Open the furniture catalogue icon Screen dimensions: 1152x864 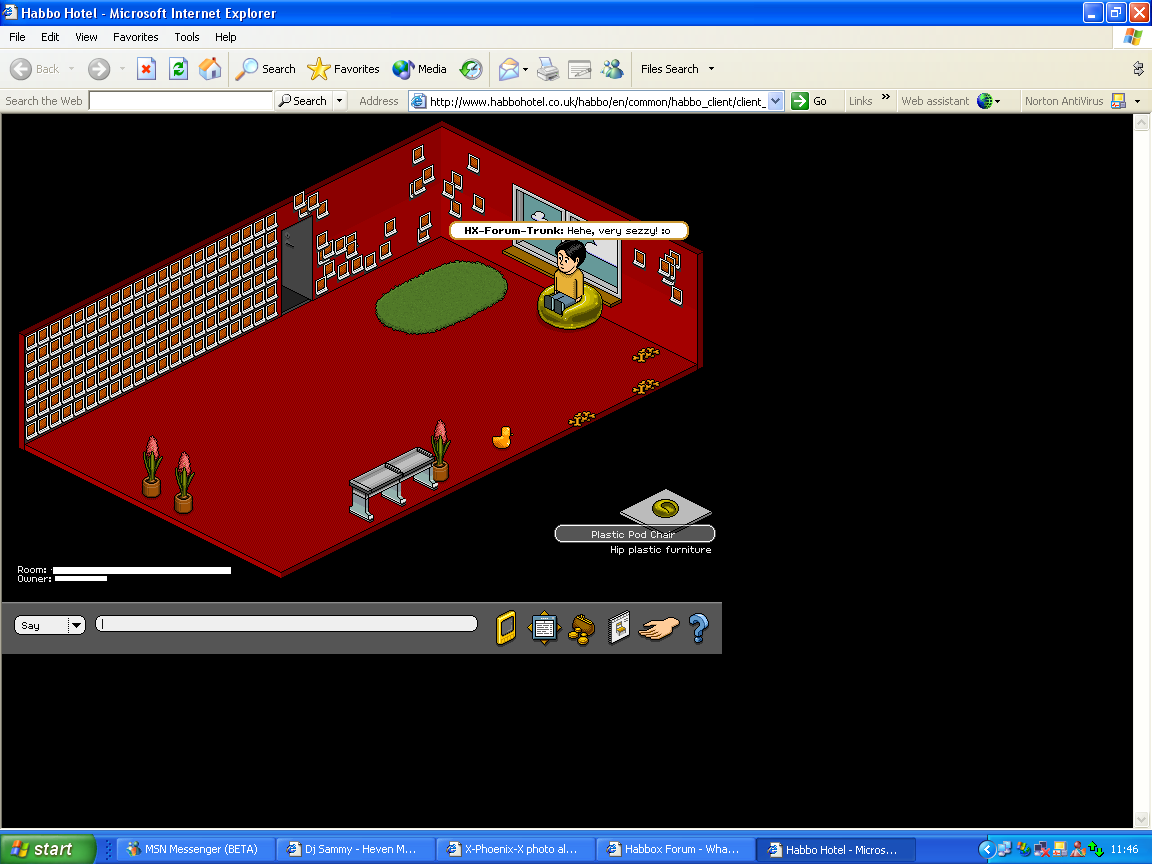point(619,628)
